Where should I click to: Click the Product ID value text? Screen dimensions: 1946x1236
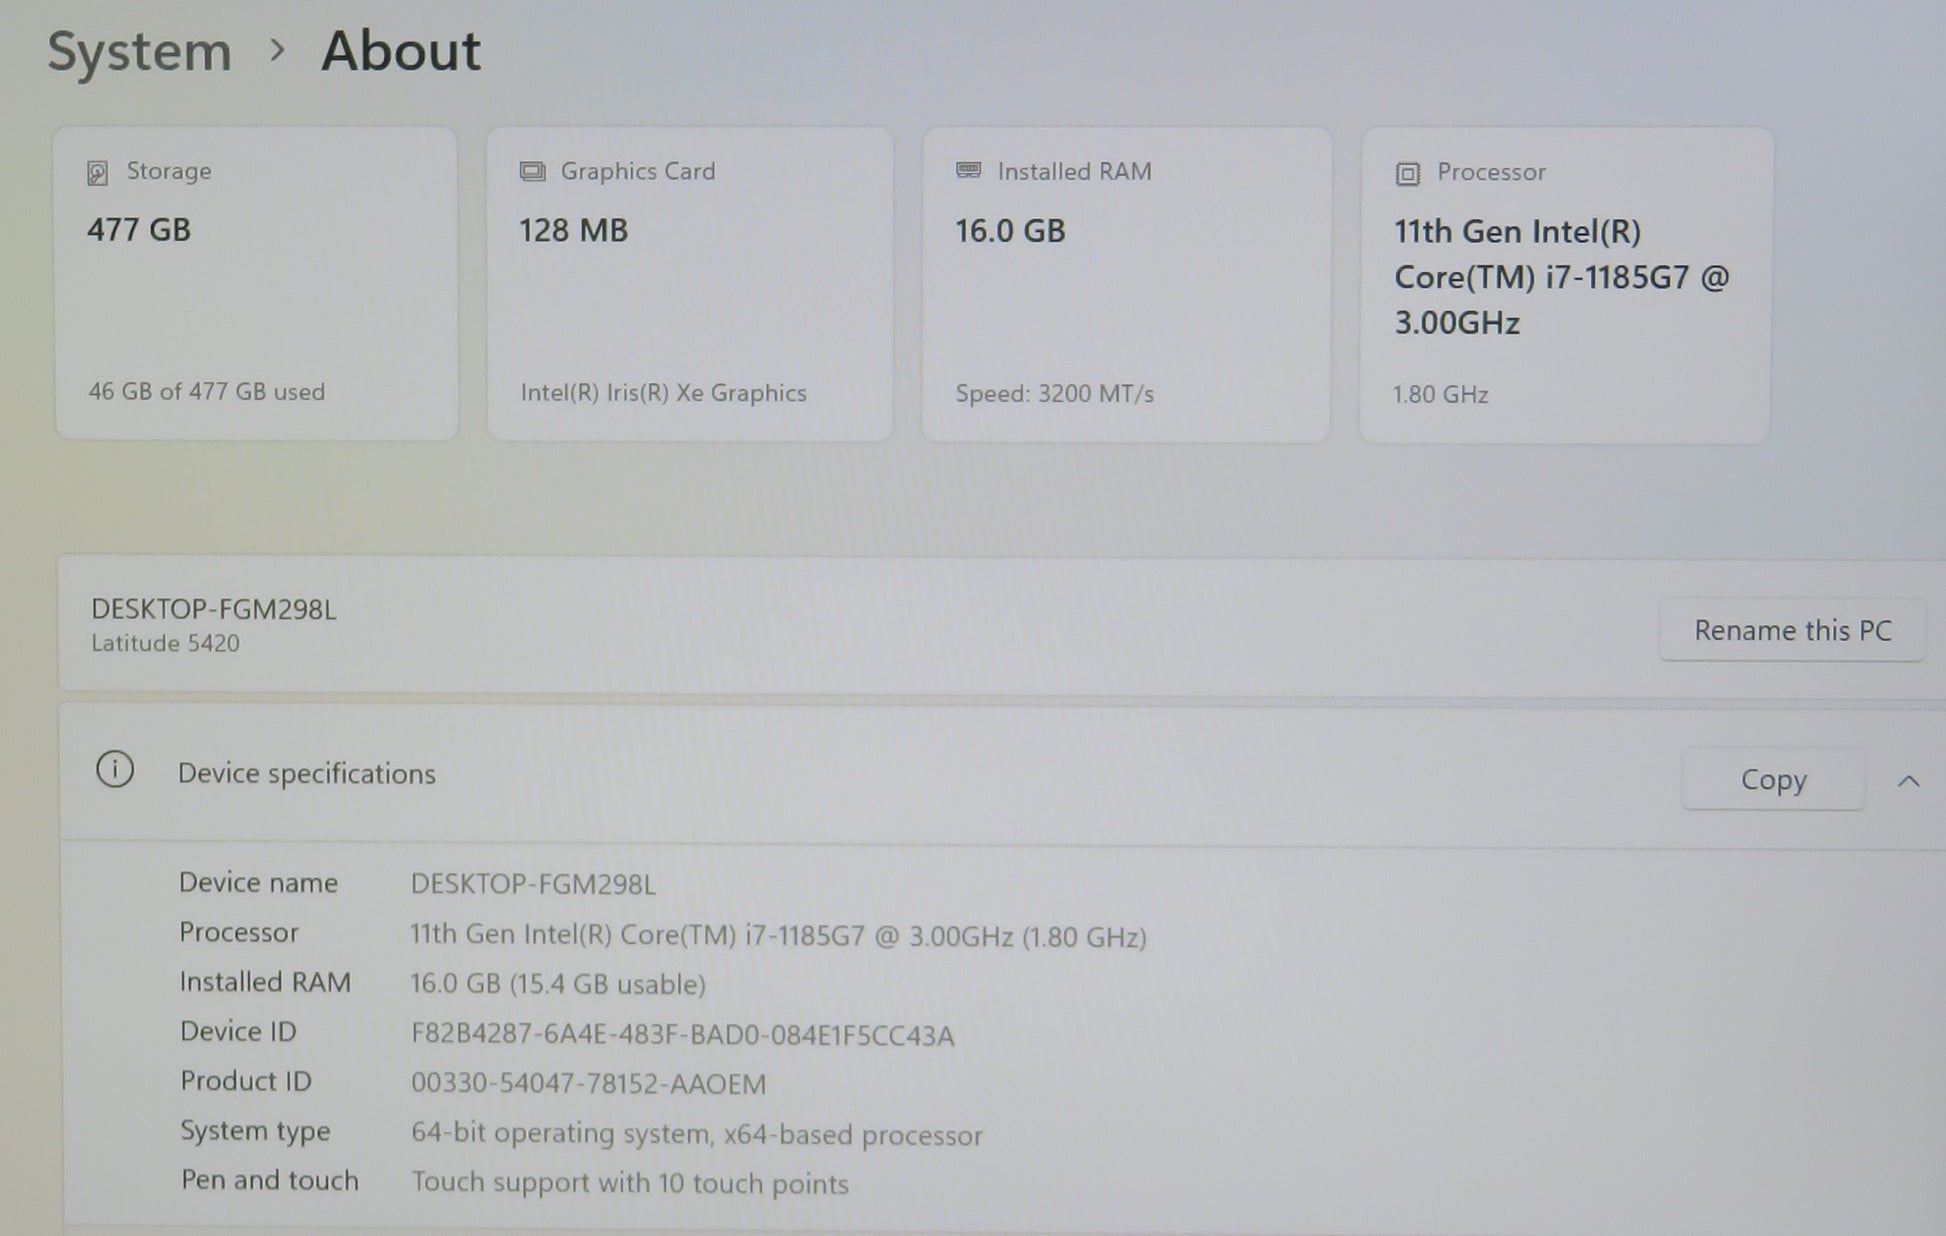coord(588,1084)
